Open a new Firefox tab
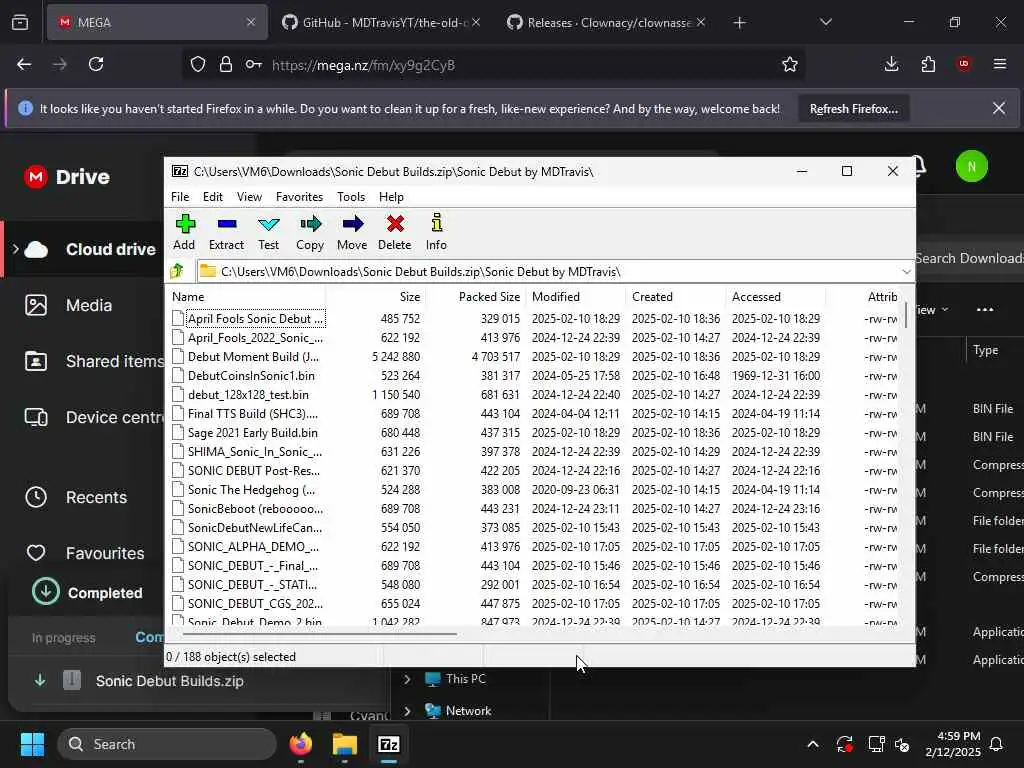The height and width of the screenshot is (768, 1024). pyautogui.click(x=739, y=23)
